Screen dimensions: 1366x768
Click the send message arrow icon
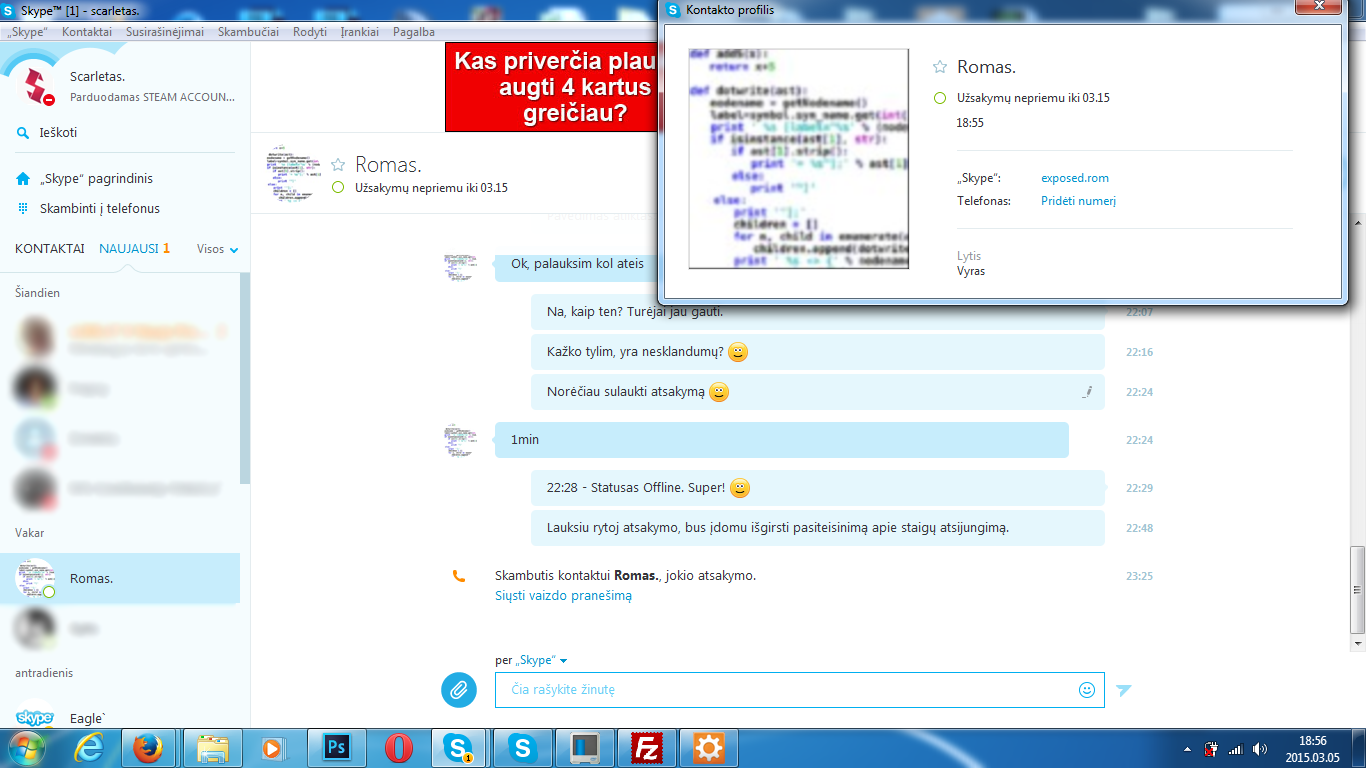[1124, 690]
